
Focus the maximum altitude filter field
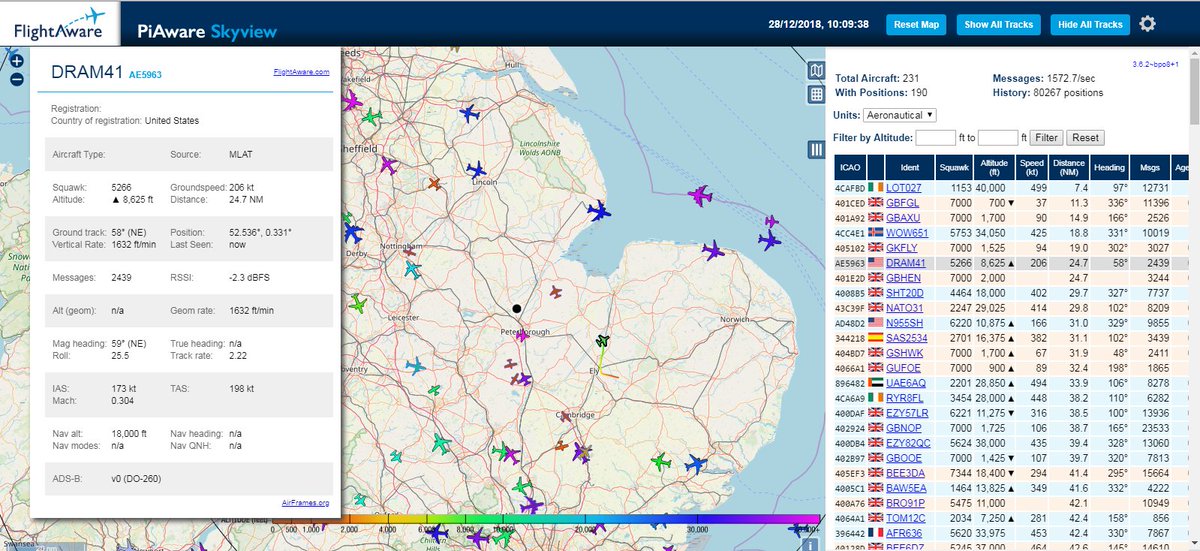998,137
